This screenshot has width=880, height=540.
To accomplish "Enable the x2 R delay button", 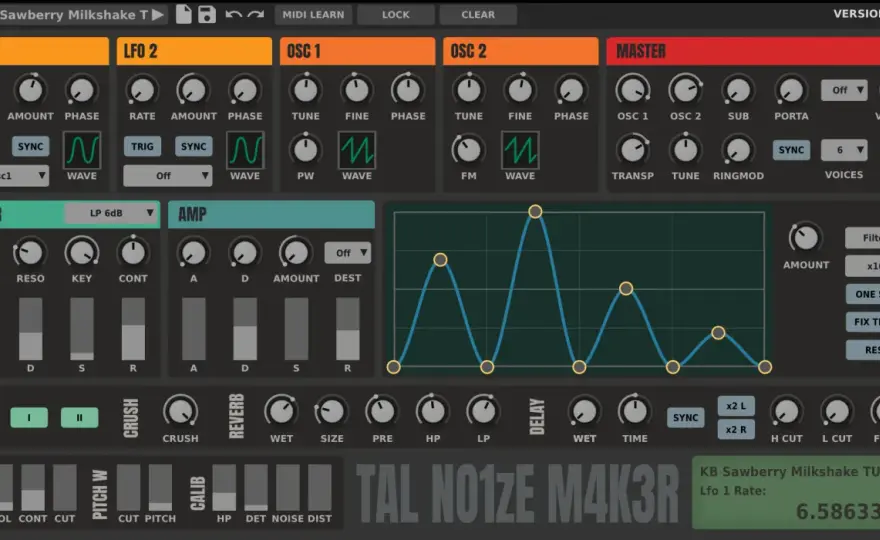I will [x=736, y=429].
